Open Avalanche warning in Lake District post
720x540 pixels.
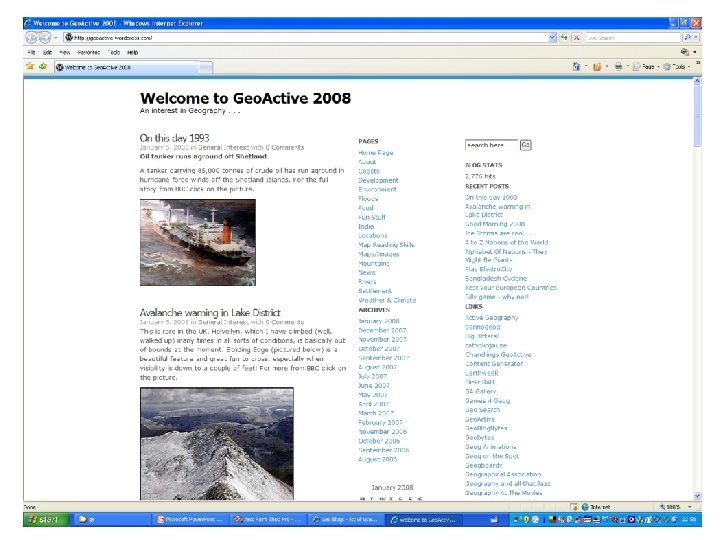210,313
